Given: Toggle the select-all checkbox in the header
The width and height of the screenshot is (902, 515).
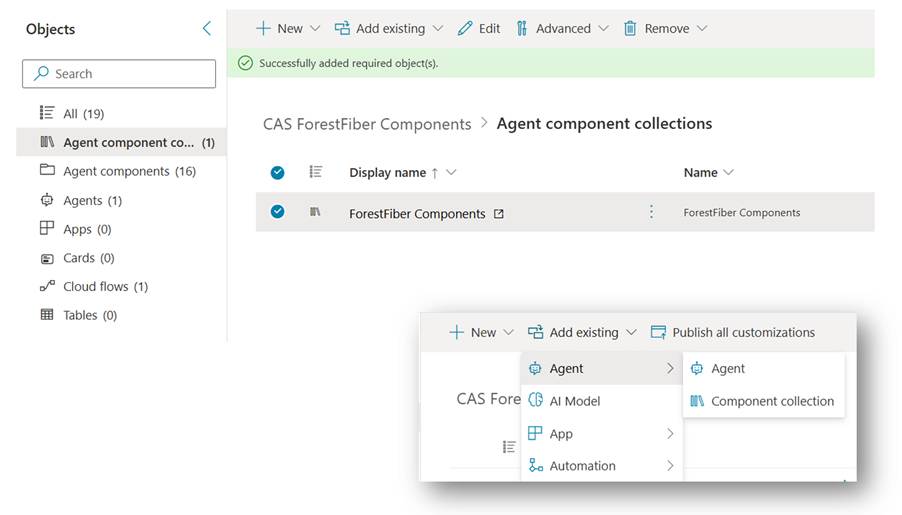Looking at the screenshot, I should (x=278, y=172).
